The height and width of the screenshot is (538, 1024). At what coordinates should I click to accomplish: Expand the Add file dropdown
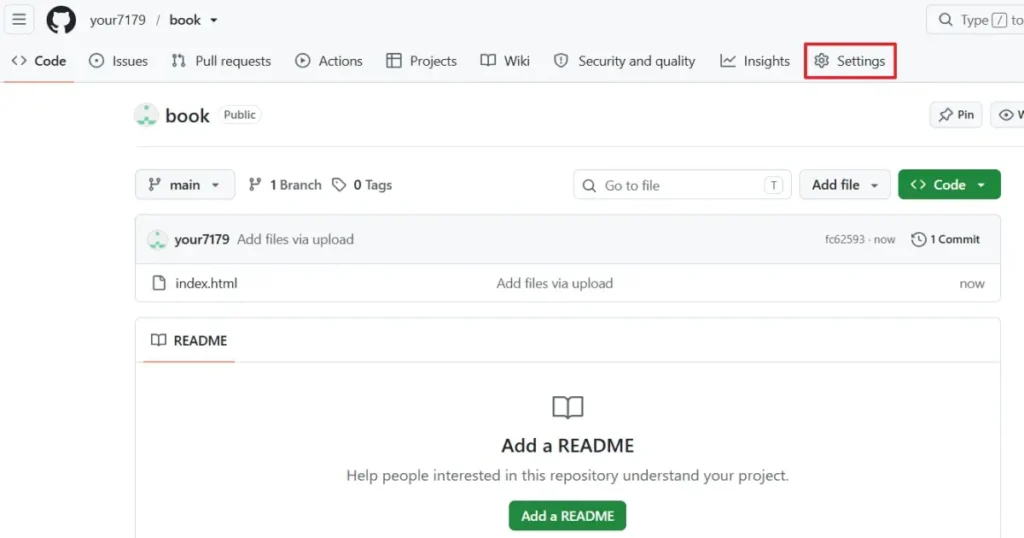pyautogui.click(x=844, y=185)
